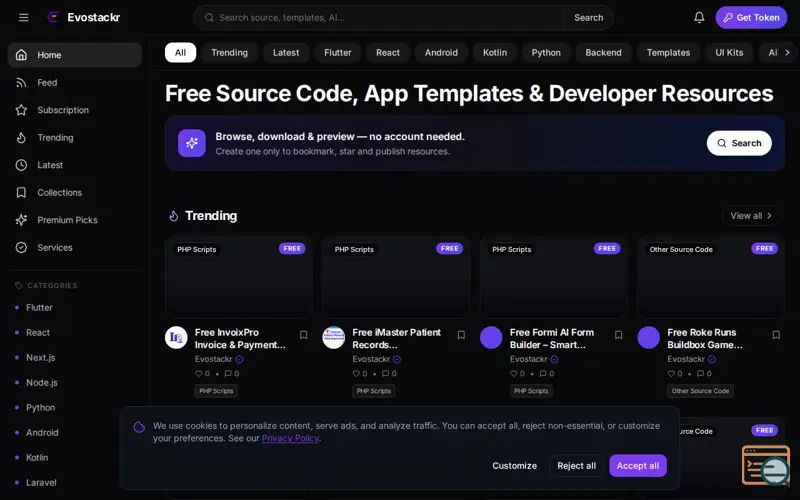Bookmark Free Roke Runs Buildbox Game

tap(776, 335)
